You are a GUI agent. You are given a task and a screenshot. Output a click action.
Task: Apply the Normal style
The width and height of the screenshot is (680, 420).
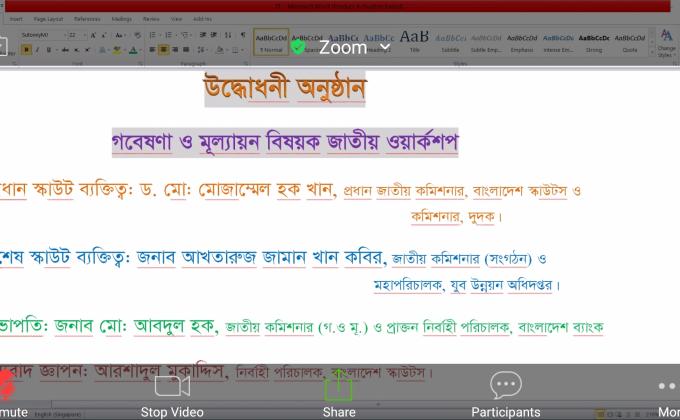point(270,41)
